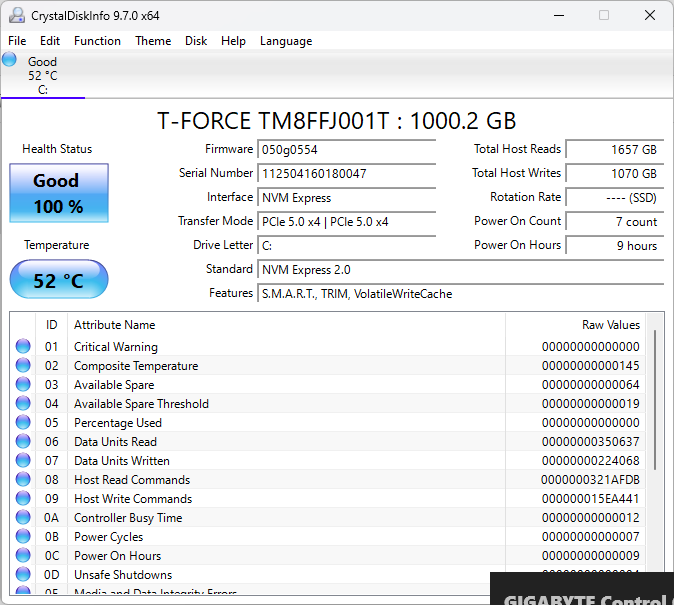Click the Total Host Writes value 1070 GB
Image resolution: width=674 pixels, height=605 pixels.
615,174
